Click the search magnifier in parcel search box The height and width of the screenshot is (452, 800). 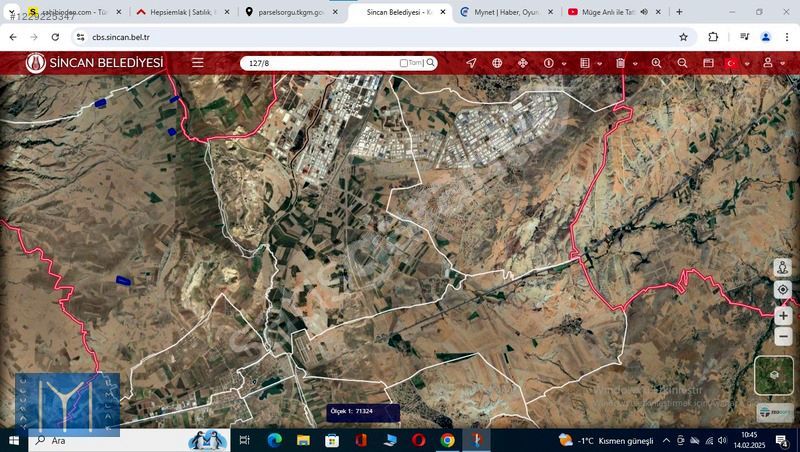(x=431, y=62)
